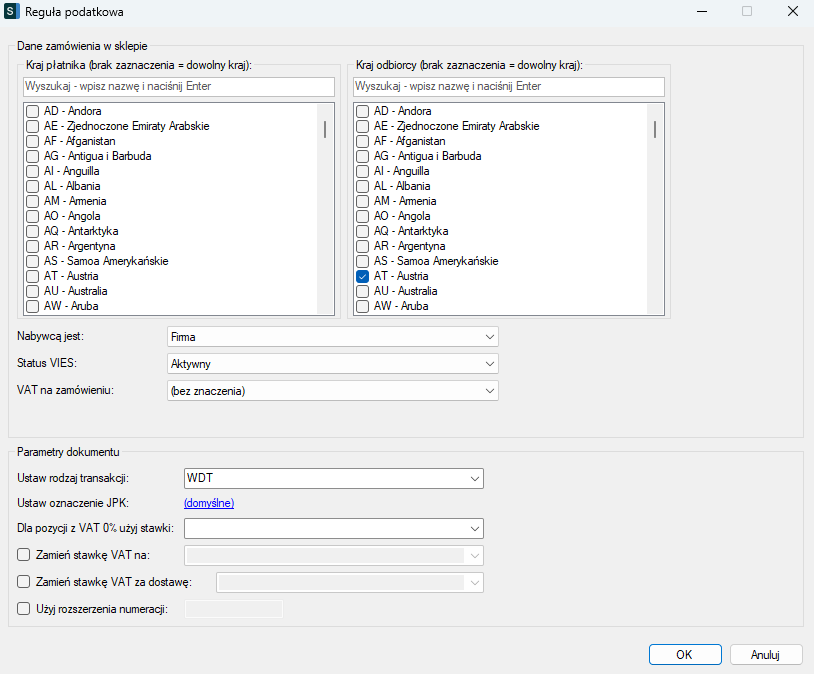Enable Zamień stawkę VAT na checkbox
The height and width of the screenshot is (674, 814).
25,555
